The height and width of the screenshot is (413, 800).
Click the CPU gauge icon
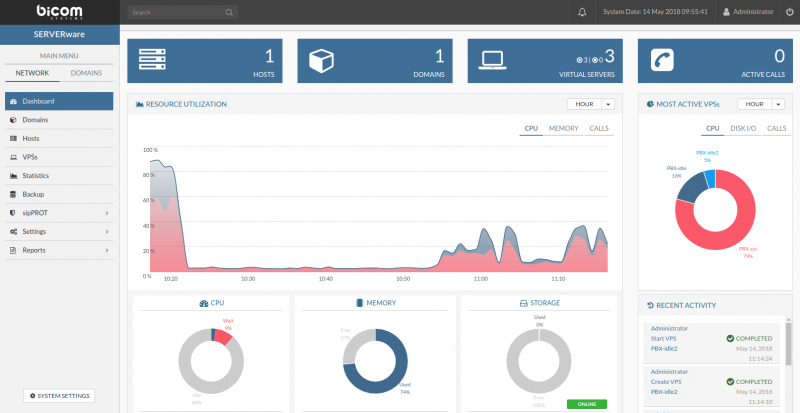[204, 303]
